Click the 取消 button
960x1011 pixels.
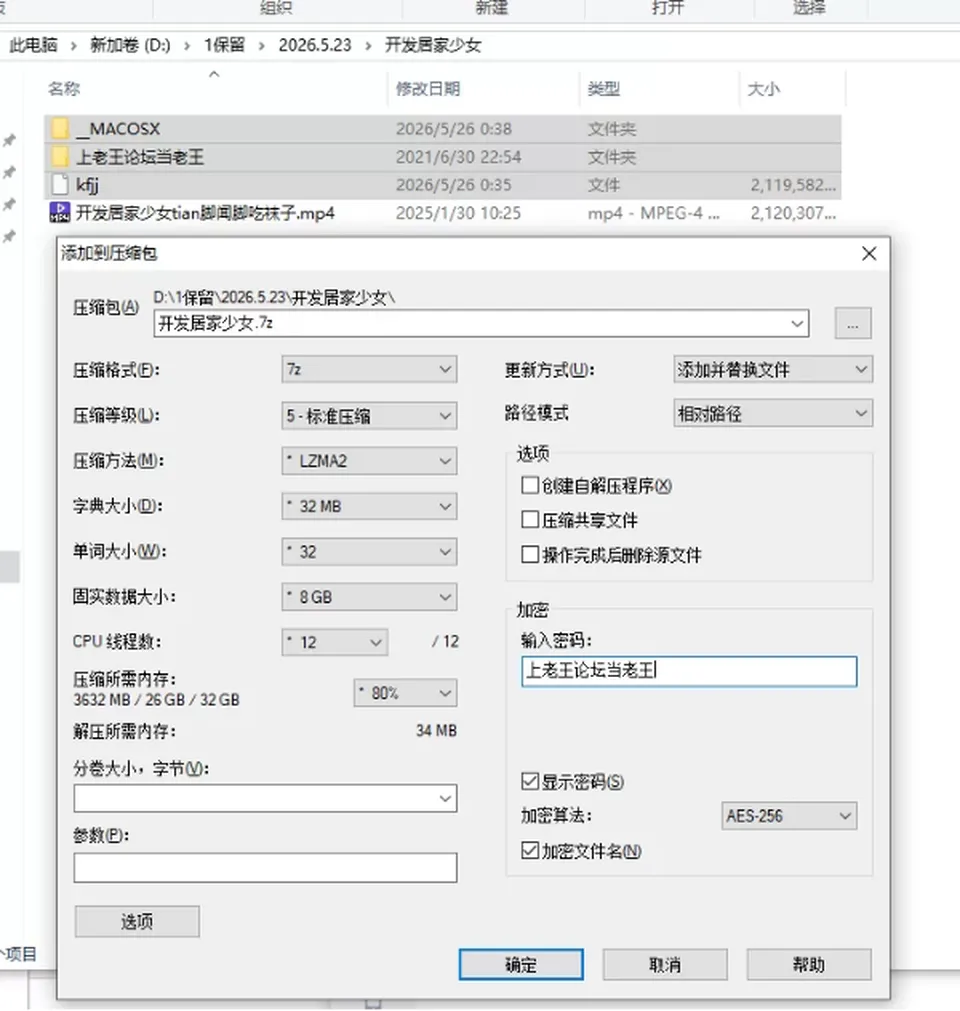(665, 965)
